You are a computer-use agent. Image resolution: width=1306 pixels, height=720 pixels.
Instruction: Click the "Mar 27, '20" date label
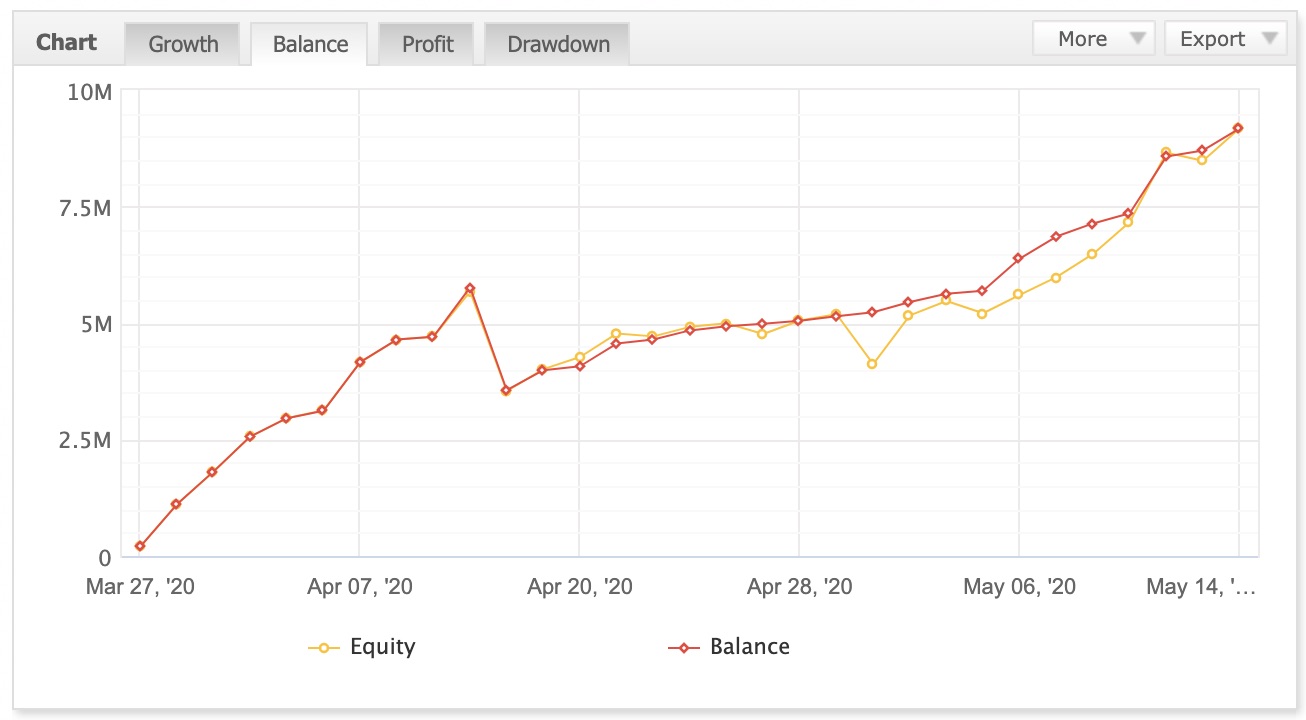[x=140, y=586]
